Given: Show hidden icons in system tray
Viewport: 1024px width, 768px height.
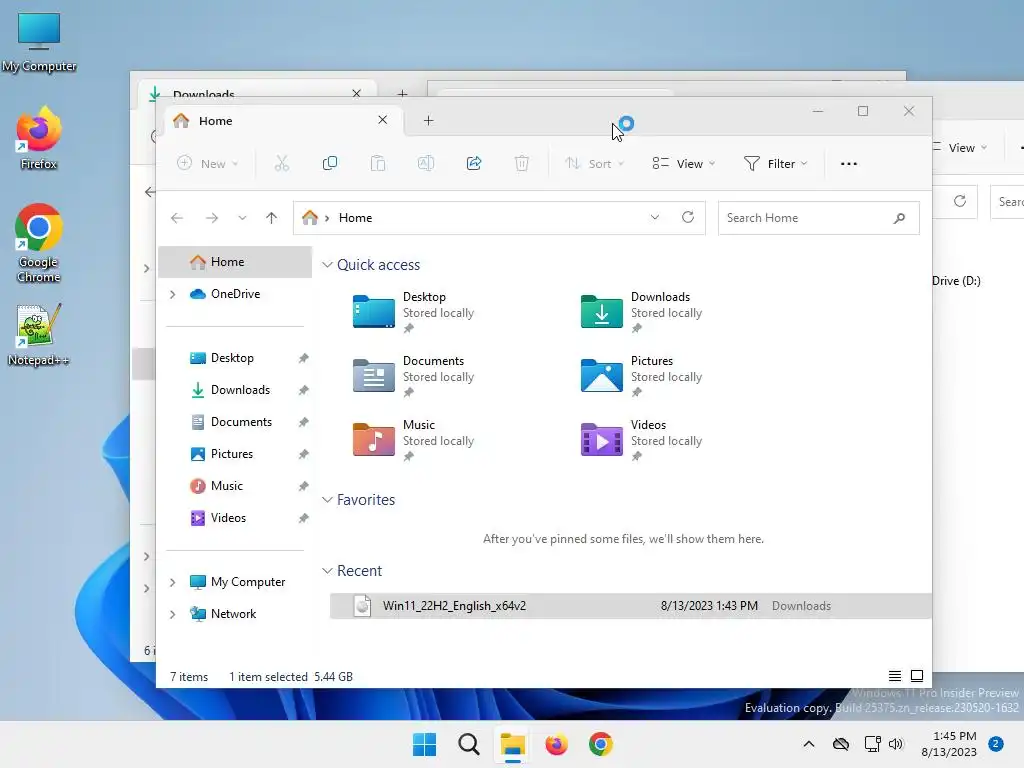Looking at the screenshot, I should tap(808, 744).
